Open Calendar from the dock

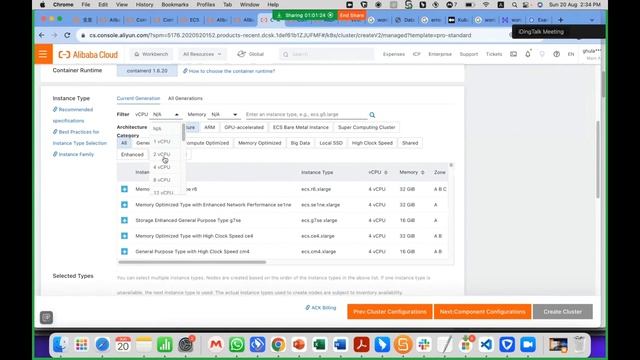coord(123,344)
